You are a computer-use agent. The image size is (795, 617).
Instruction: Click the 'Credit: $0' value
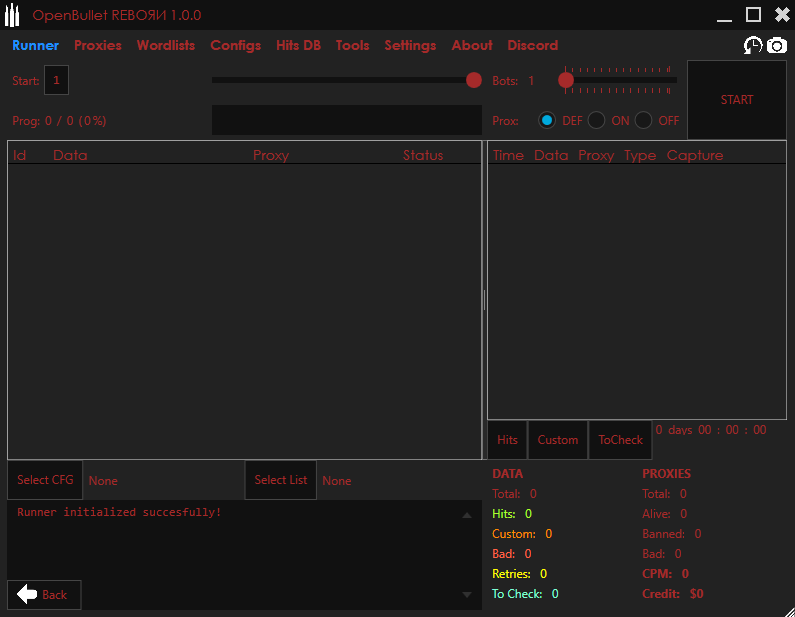[x=673, y=594]
